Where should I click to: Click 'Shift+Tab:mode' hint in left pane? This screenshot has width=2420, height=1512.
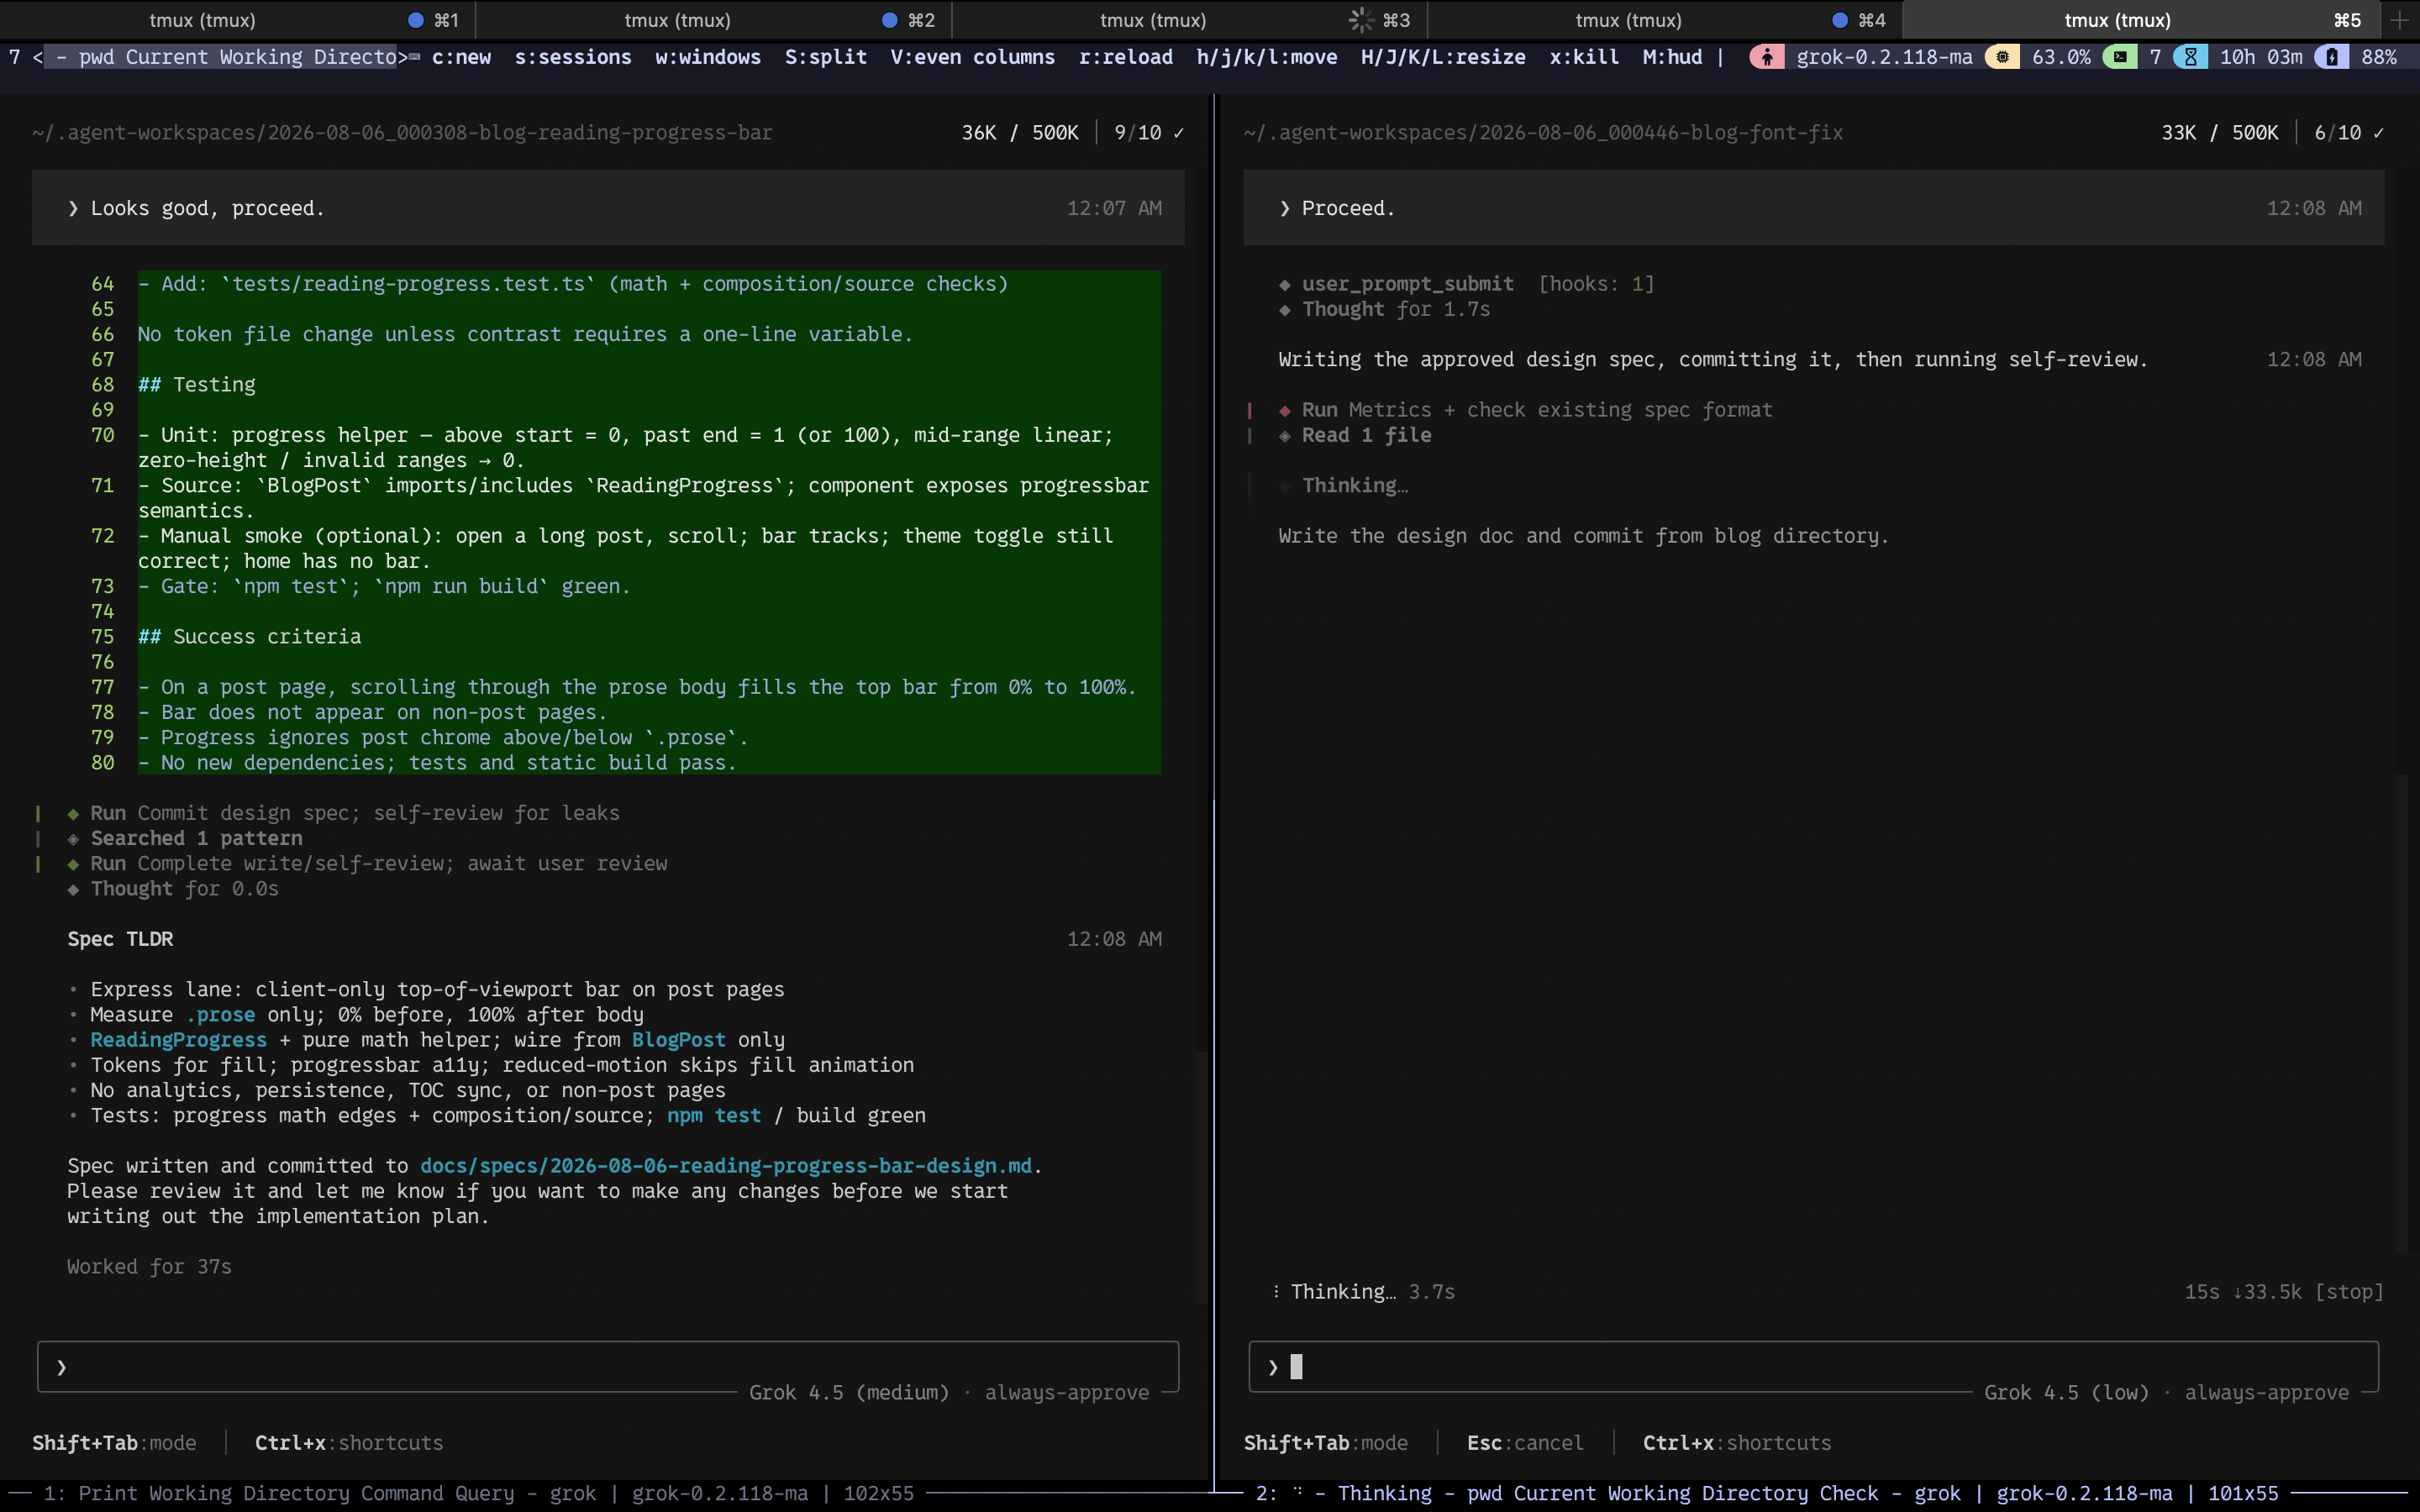point(114,1443)
